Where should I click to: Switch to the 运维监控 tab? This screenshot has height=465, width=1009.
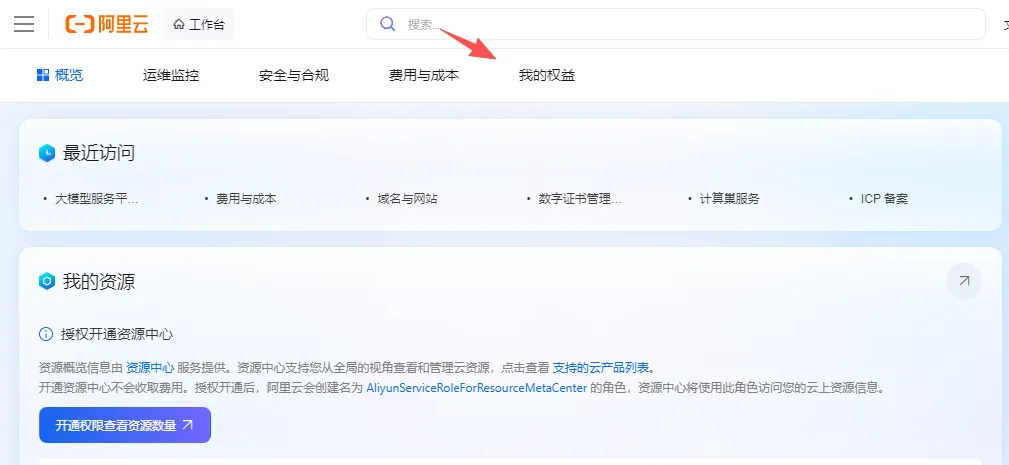click(x=171, y=75)
